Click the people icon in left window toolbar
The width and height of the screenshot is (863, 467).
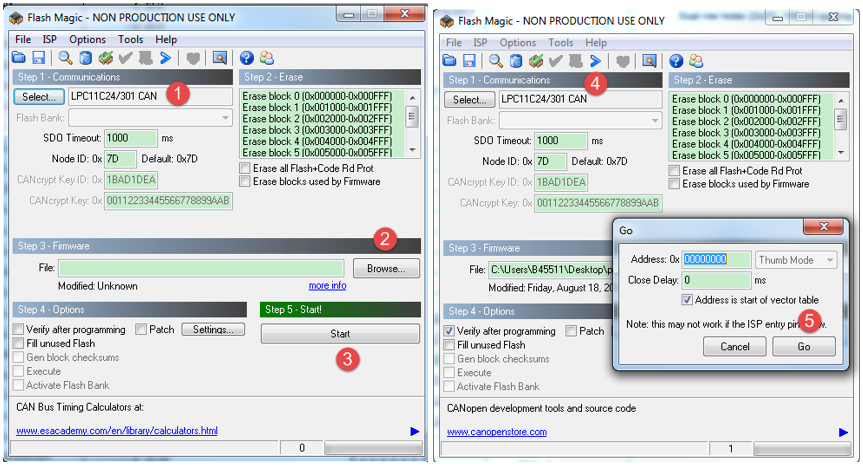(x=266, y=57)
